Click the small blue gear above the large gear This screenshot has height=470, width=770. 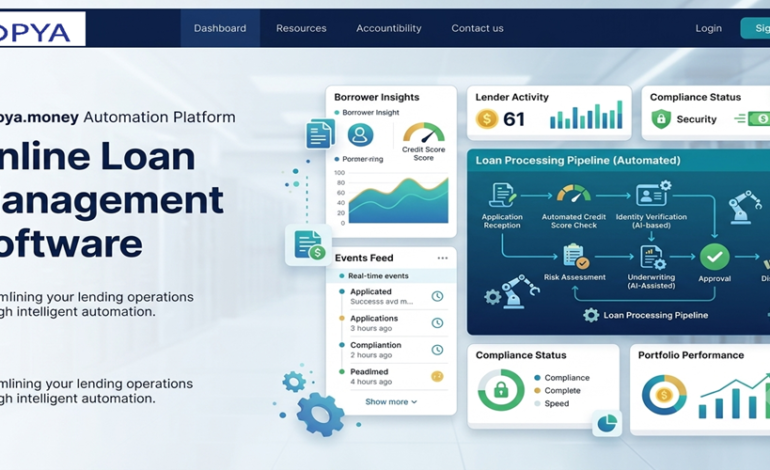click(x=294, y=381)
